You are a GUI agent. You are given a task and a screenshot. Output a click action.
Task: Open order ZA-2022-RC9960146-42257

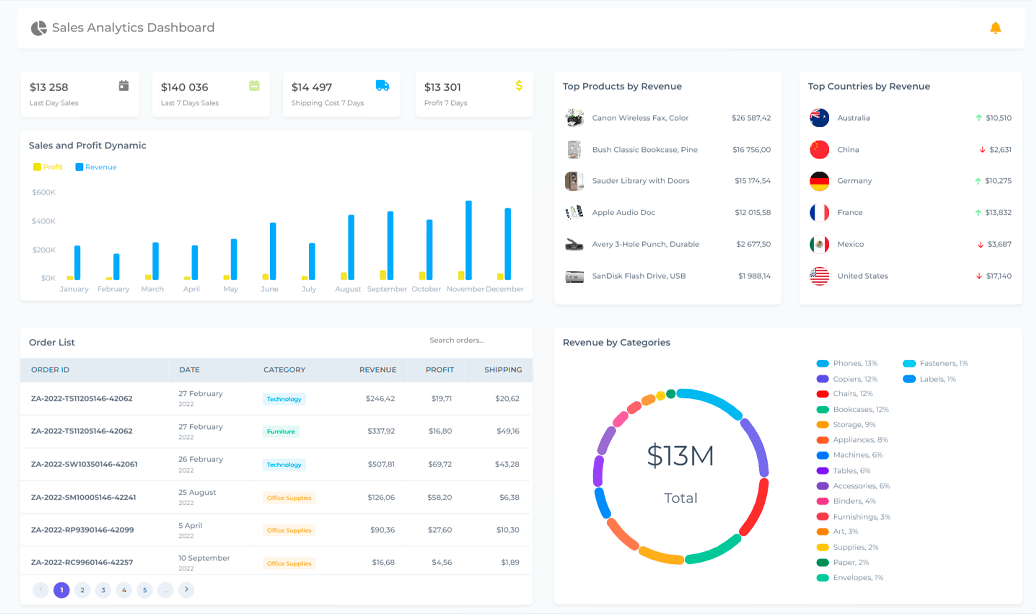(82, 562)
